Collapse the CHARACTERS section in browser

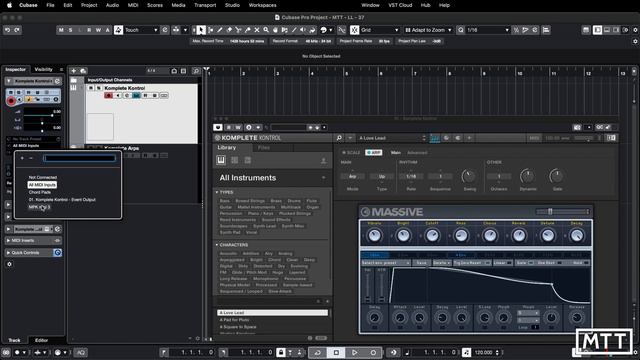[x=217, y=244]
